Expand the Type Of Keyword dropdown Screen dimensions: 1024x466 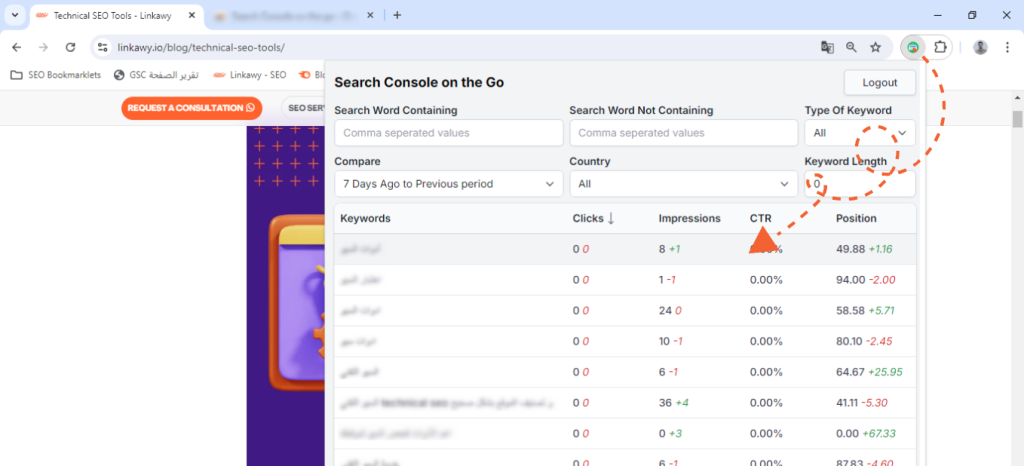pyautogui.click(x=859, y=133)
